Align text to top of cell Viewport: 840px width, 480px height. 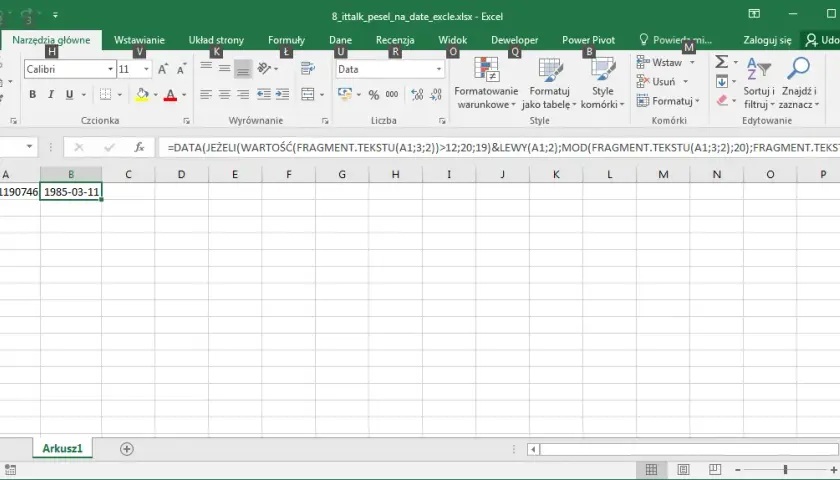pos(206,68)
